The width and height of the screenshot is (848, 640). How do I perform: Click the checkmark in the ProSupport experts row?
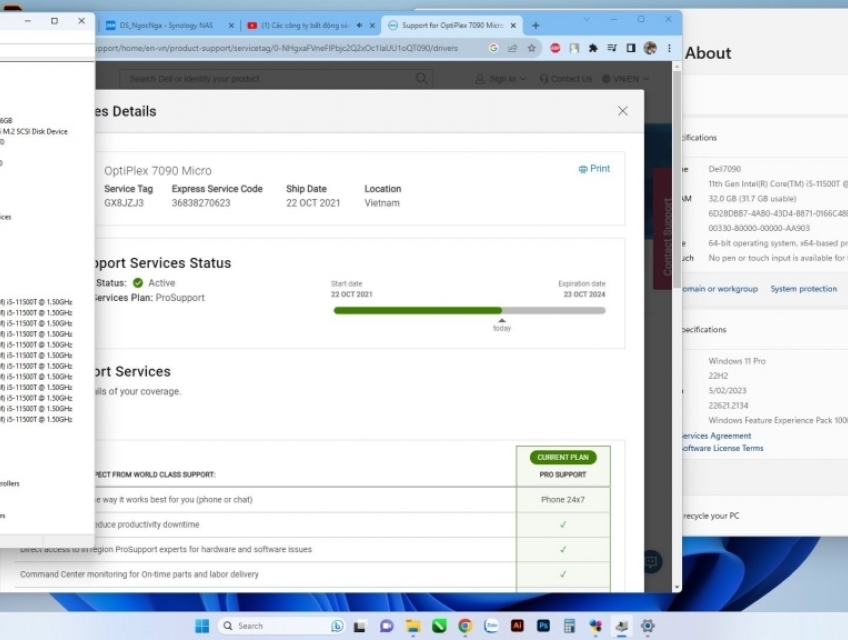(563, 549)
